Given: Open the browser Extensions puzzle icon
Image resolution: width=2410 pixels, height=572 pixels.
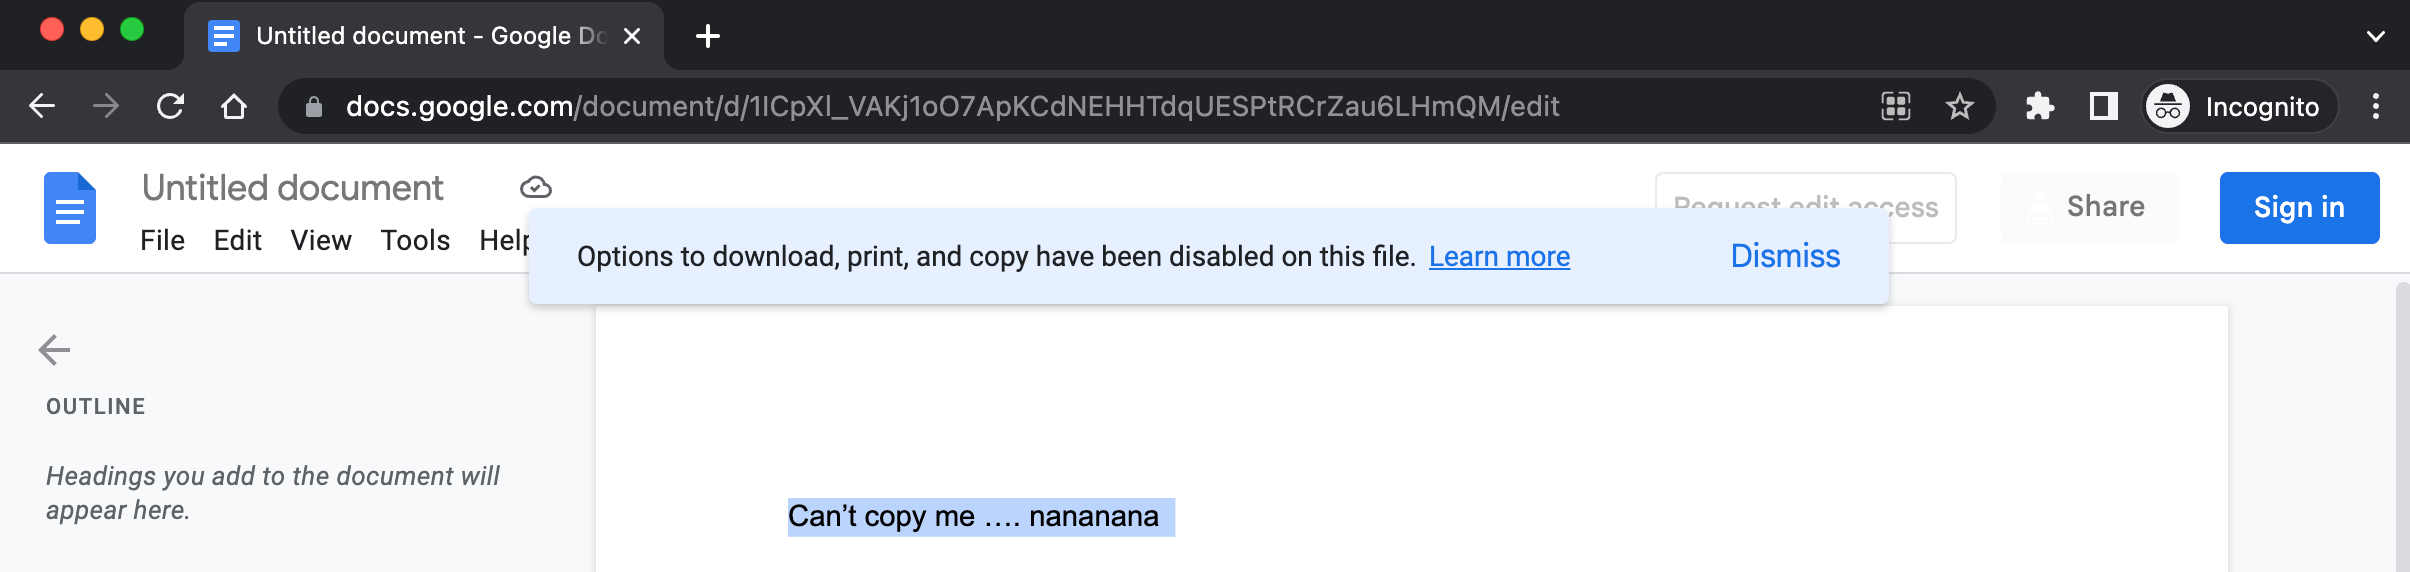Looking at the screenshot, I should click(2039, 106).
